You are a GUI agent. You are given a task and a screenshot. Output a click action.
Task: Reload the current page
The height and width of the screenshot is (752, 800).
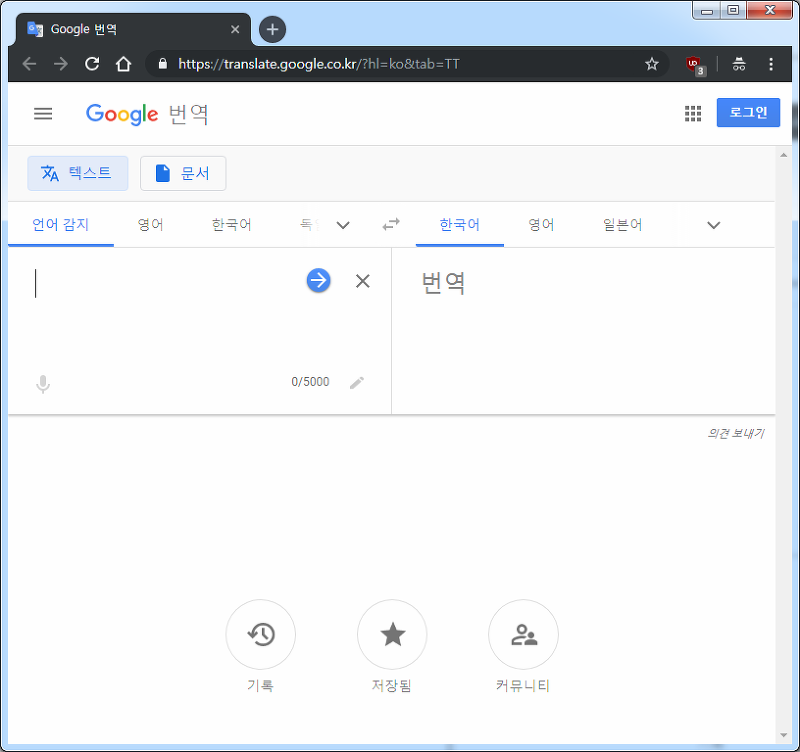pyautogui.click(x=92, y=64)
